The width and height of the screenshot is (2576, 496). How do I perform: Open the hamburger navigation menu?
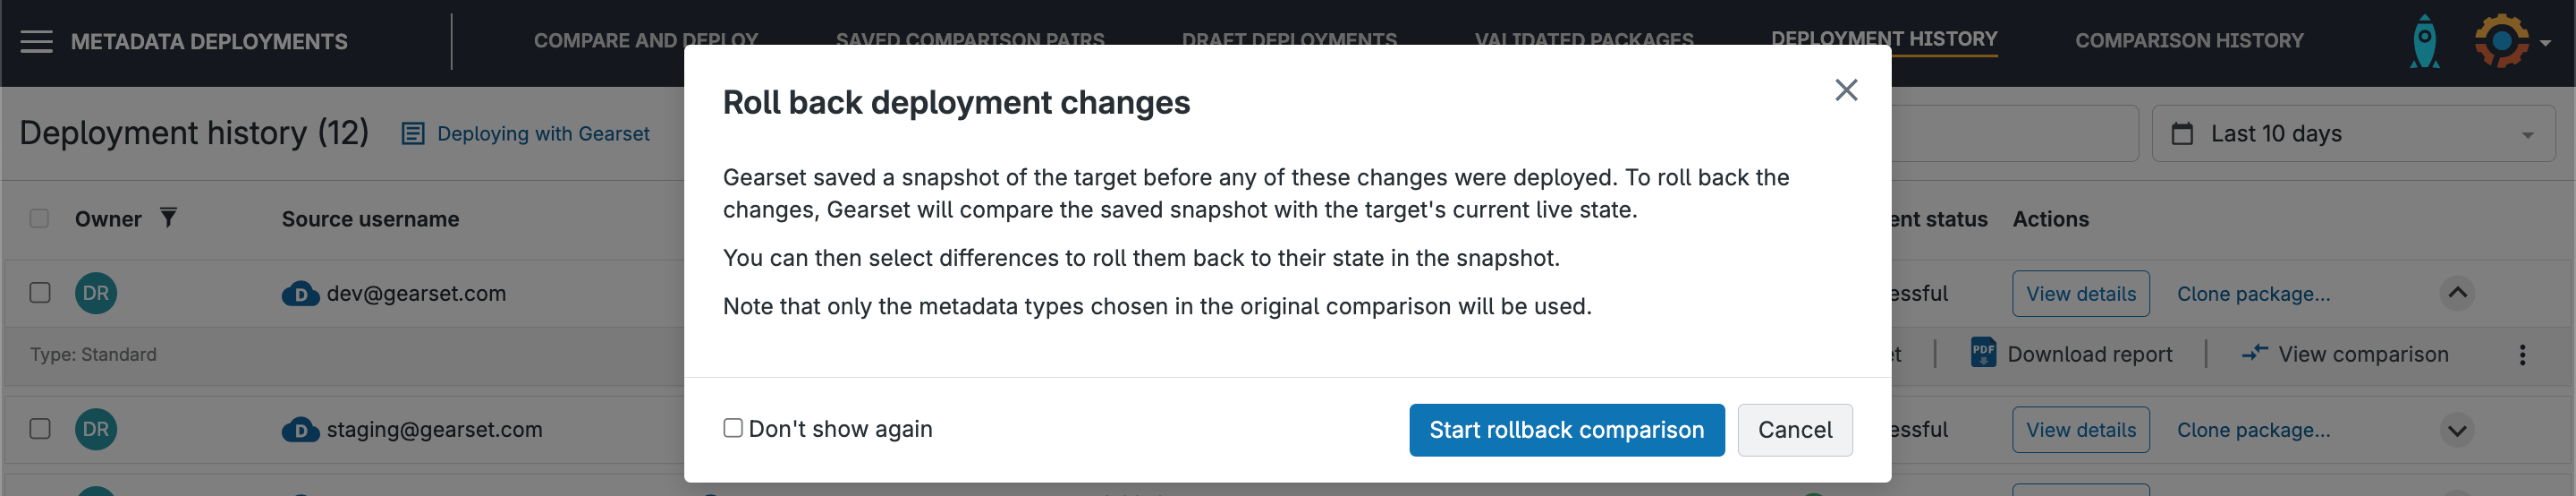(36, 42)
